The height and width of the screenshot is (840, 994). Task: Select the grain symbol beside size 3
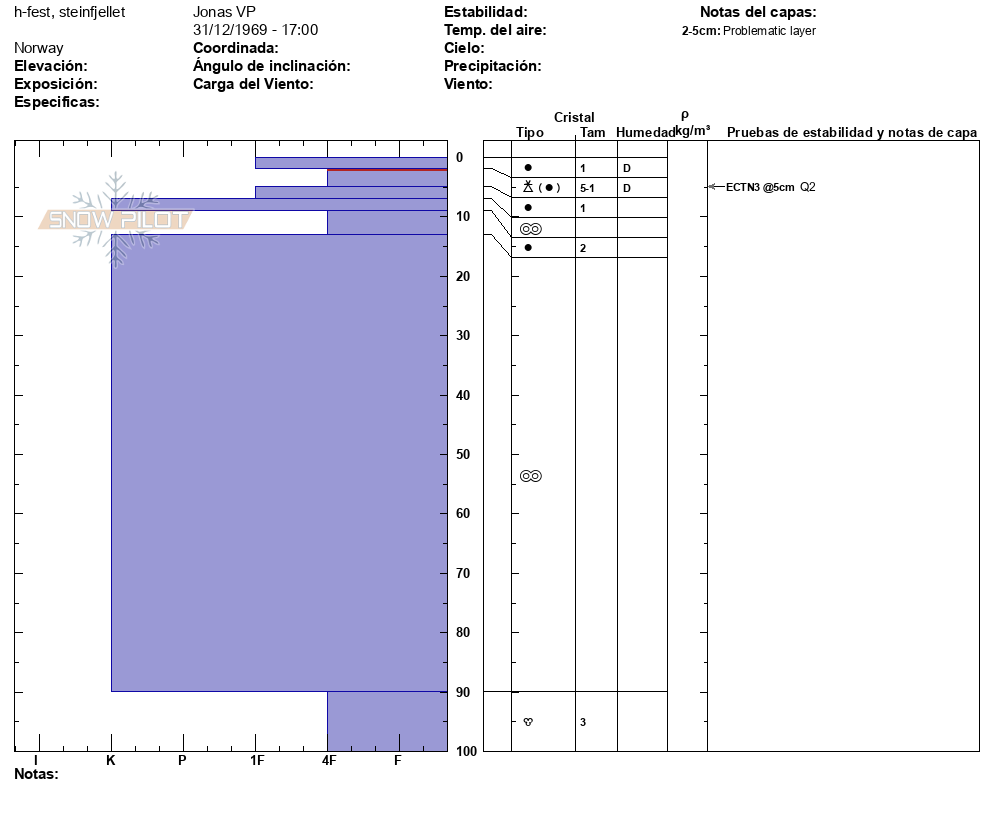point(528,722)
